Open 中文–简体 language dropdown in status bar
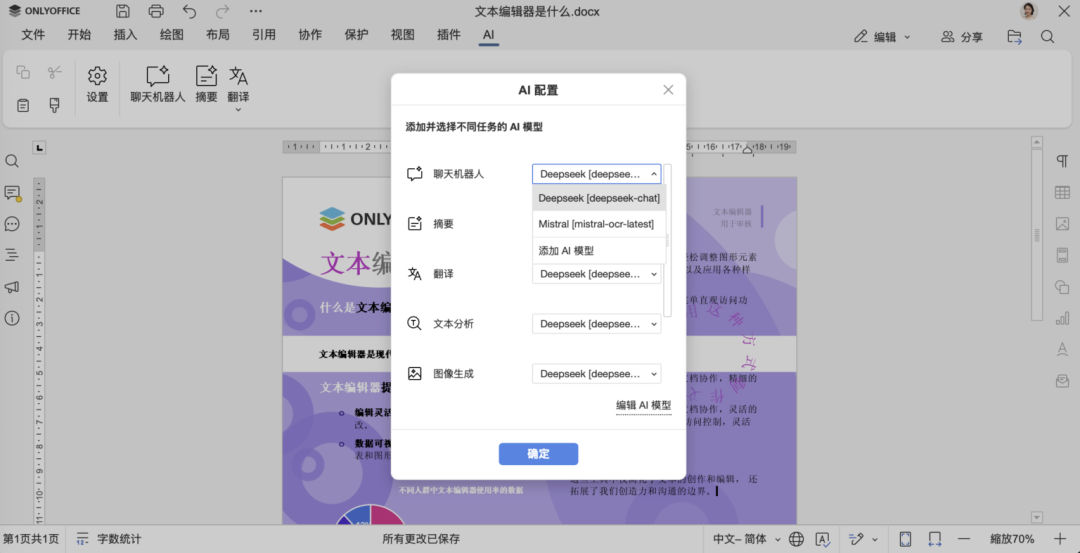This screenshot has height=553, width=1080. tap(747, 539)
